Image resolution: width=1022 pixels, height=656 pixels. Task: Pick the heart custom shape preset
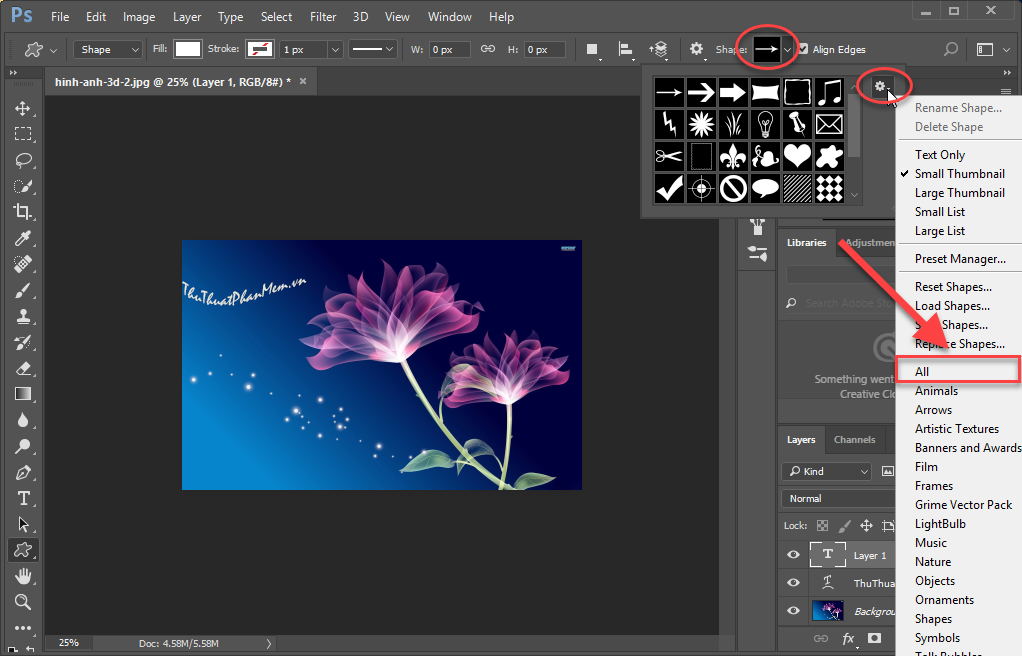point(797,155)
